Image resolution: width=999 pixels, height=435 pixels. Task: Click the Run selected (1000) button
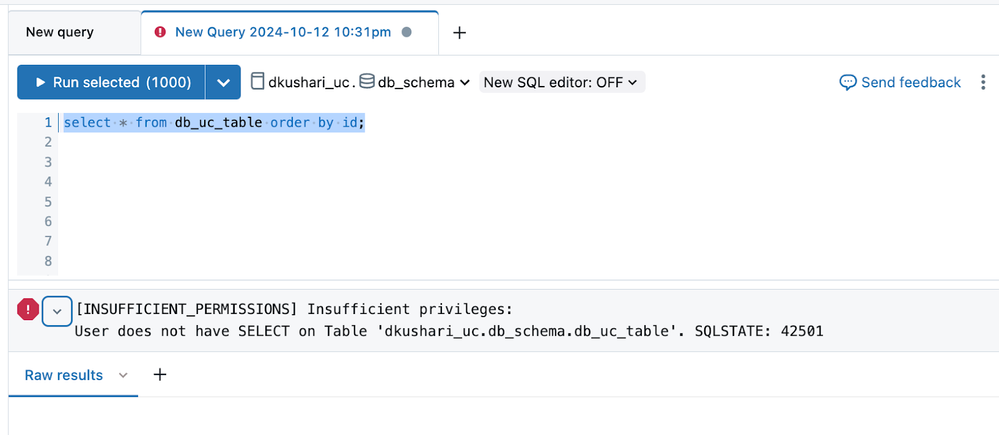coord(111,82)
